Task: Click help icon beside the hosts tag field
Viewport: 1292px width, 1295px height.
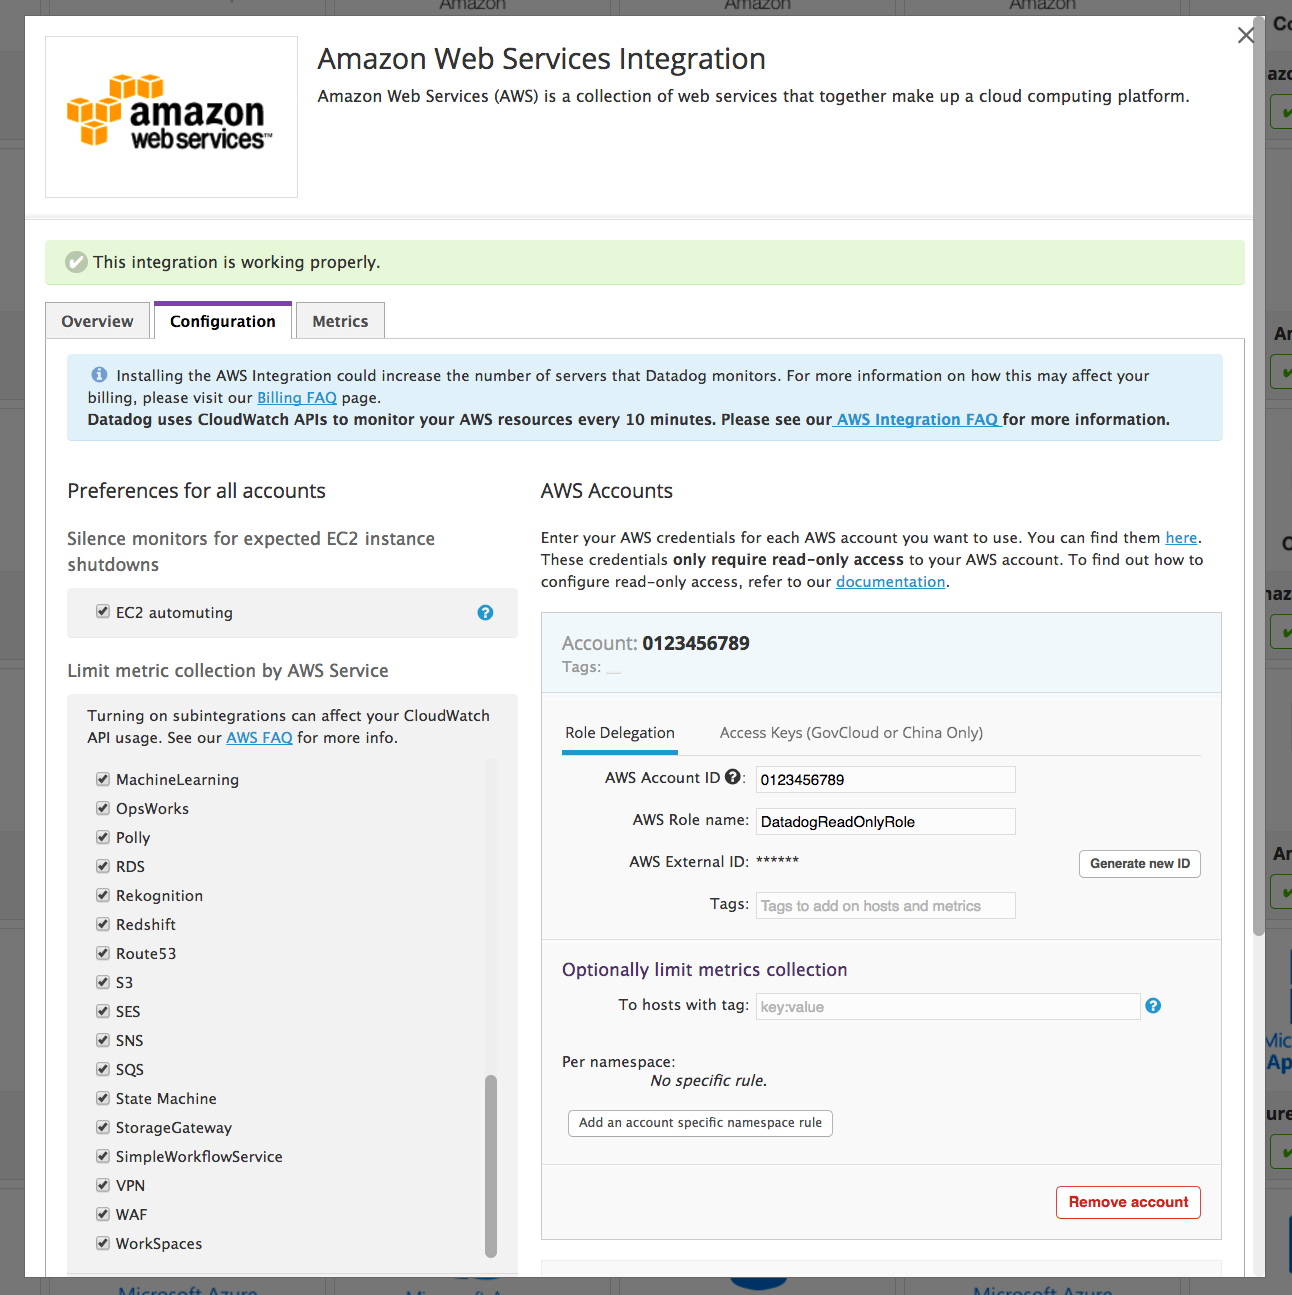Action: tap(1153, 1006)
